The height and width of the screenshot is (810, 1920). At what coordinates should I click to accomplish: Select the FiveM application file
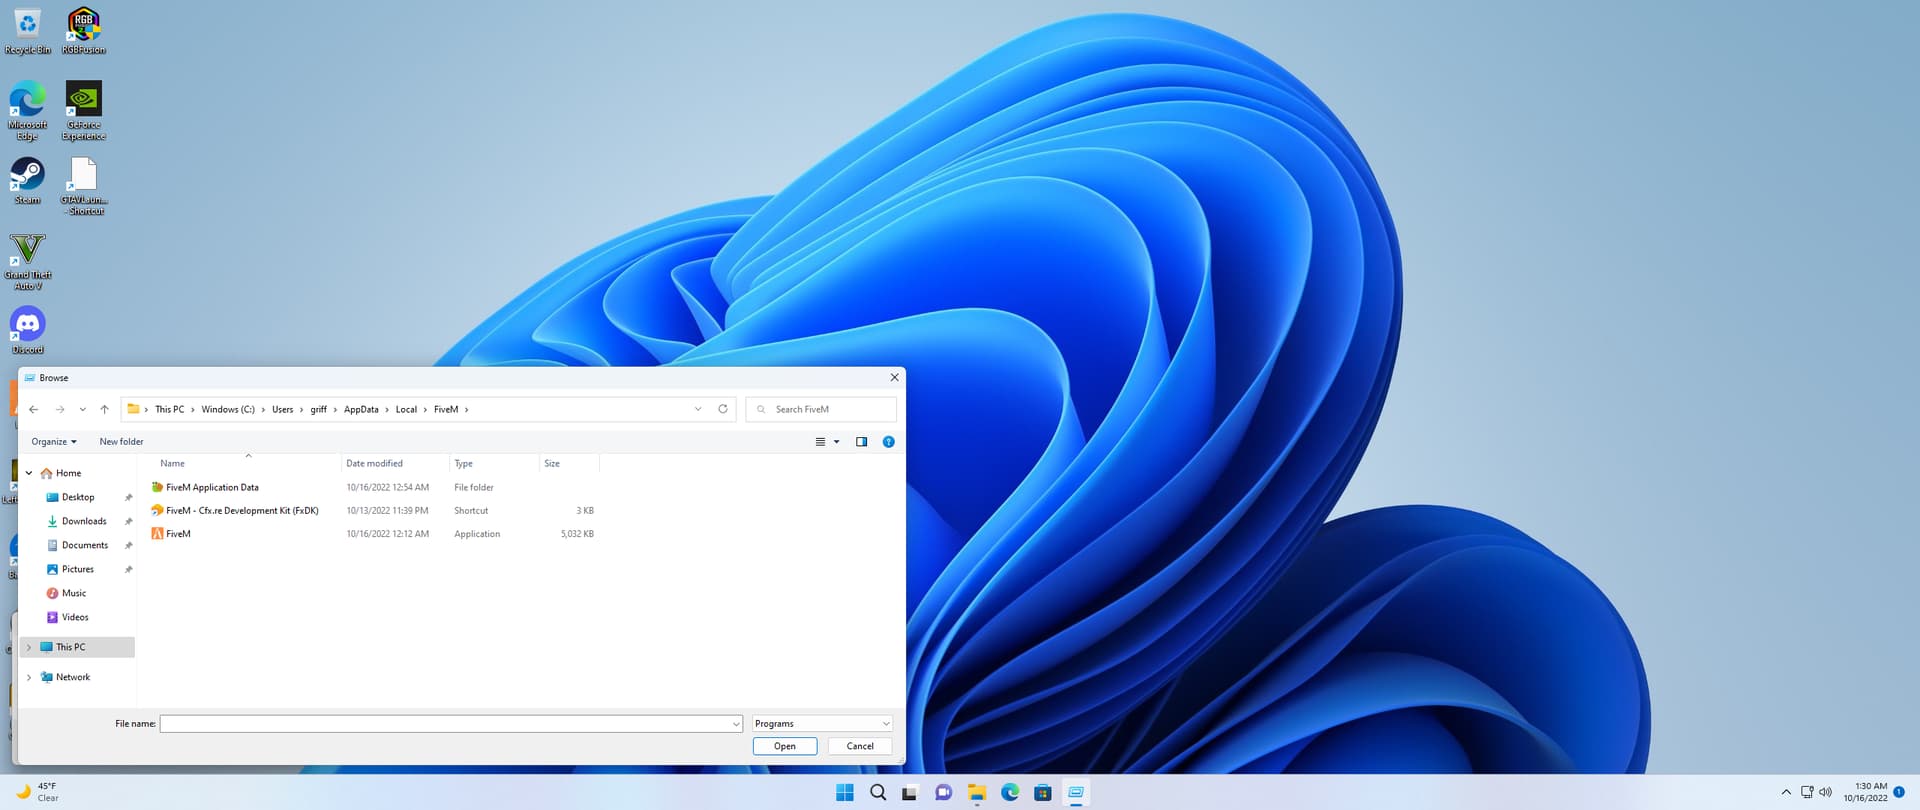[x=178, y=534]
